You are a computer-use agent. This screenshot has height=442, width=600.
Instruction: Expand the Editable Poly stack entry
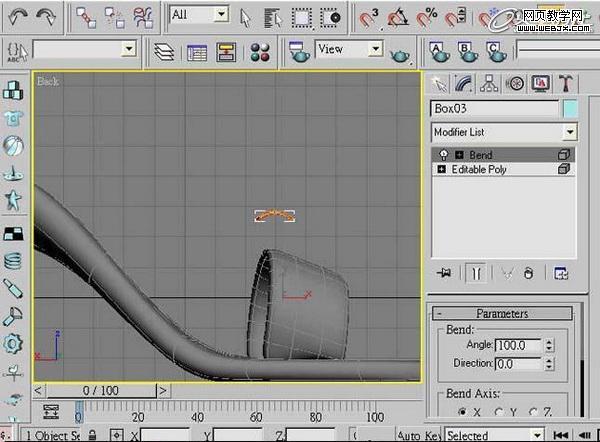[442, 169]
